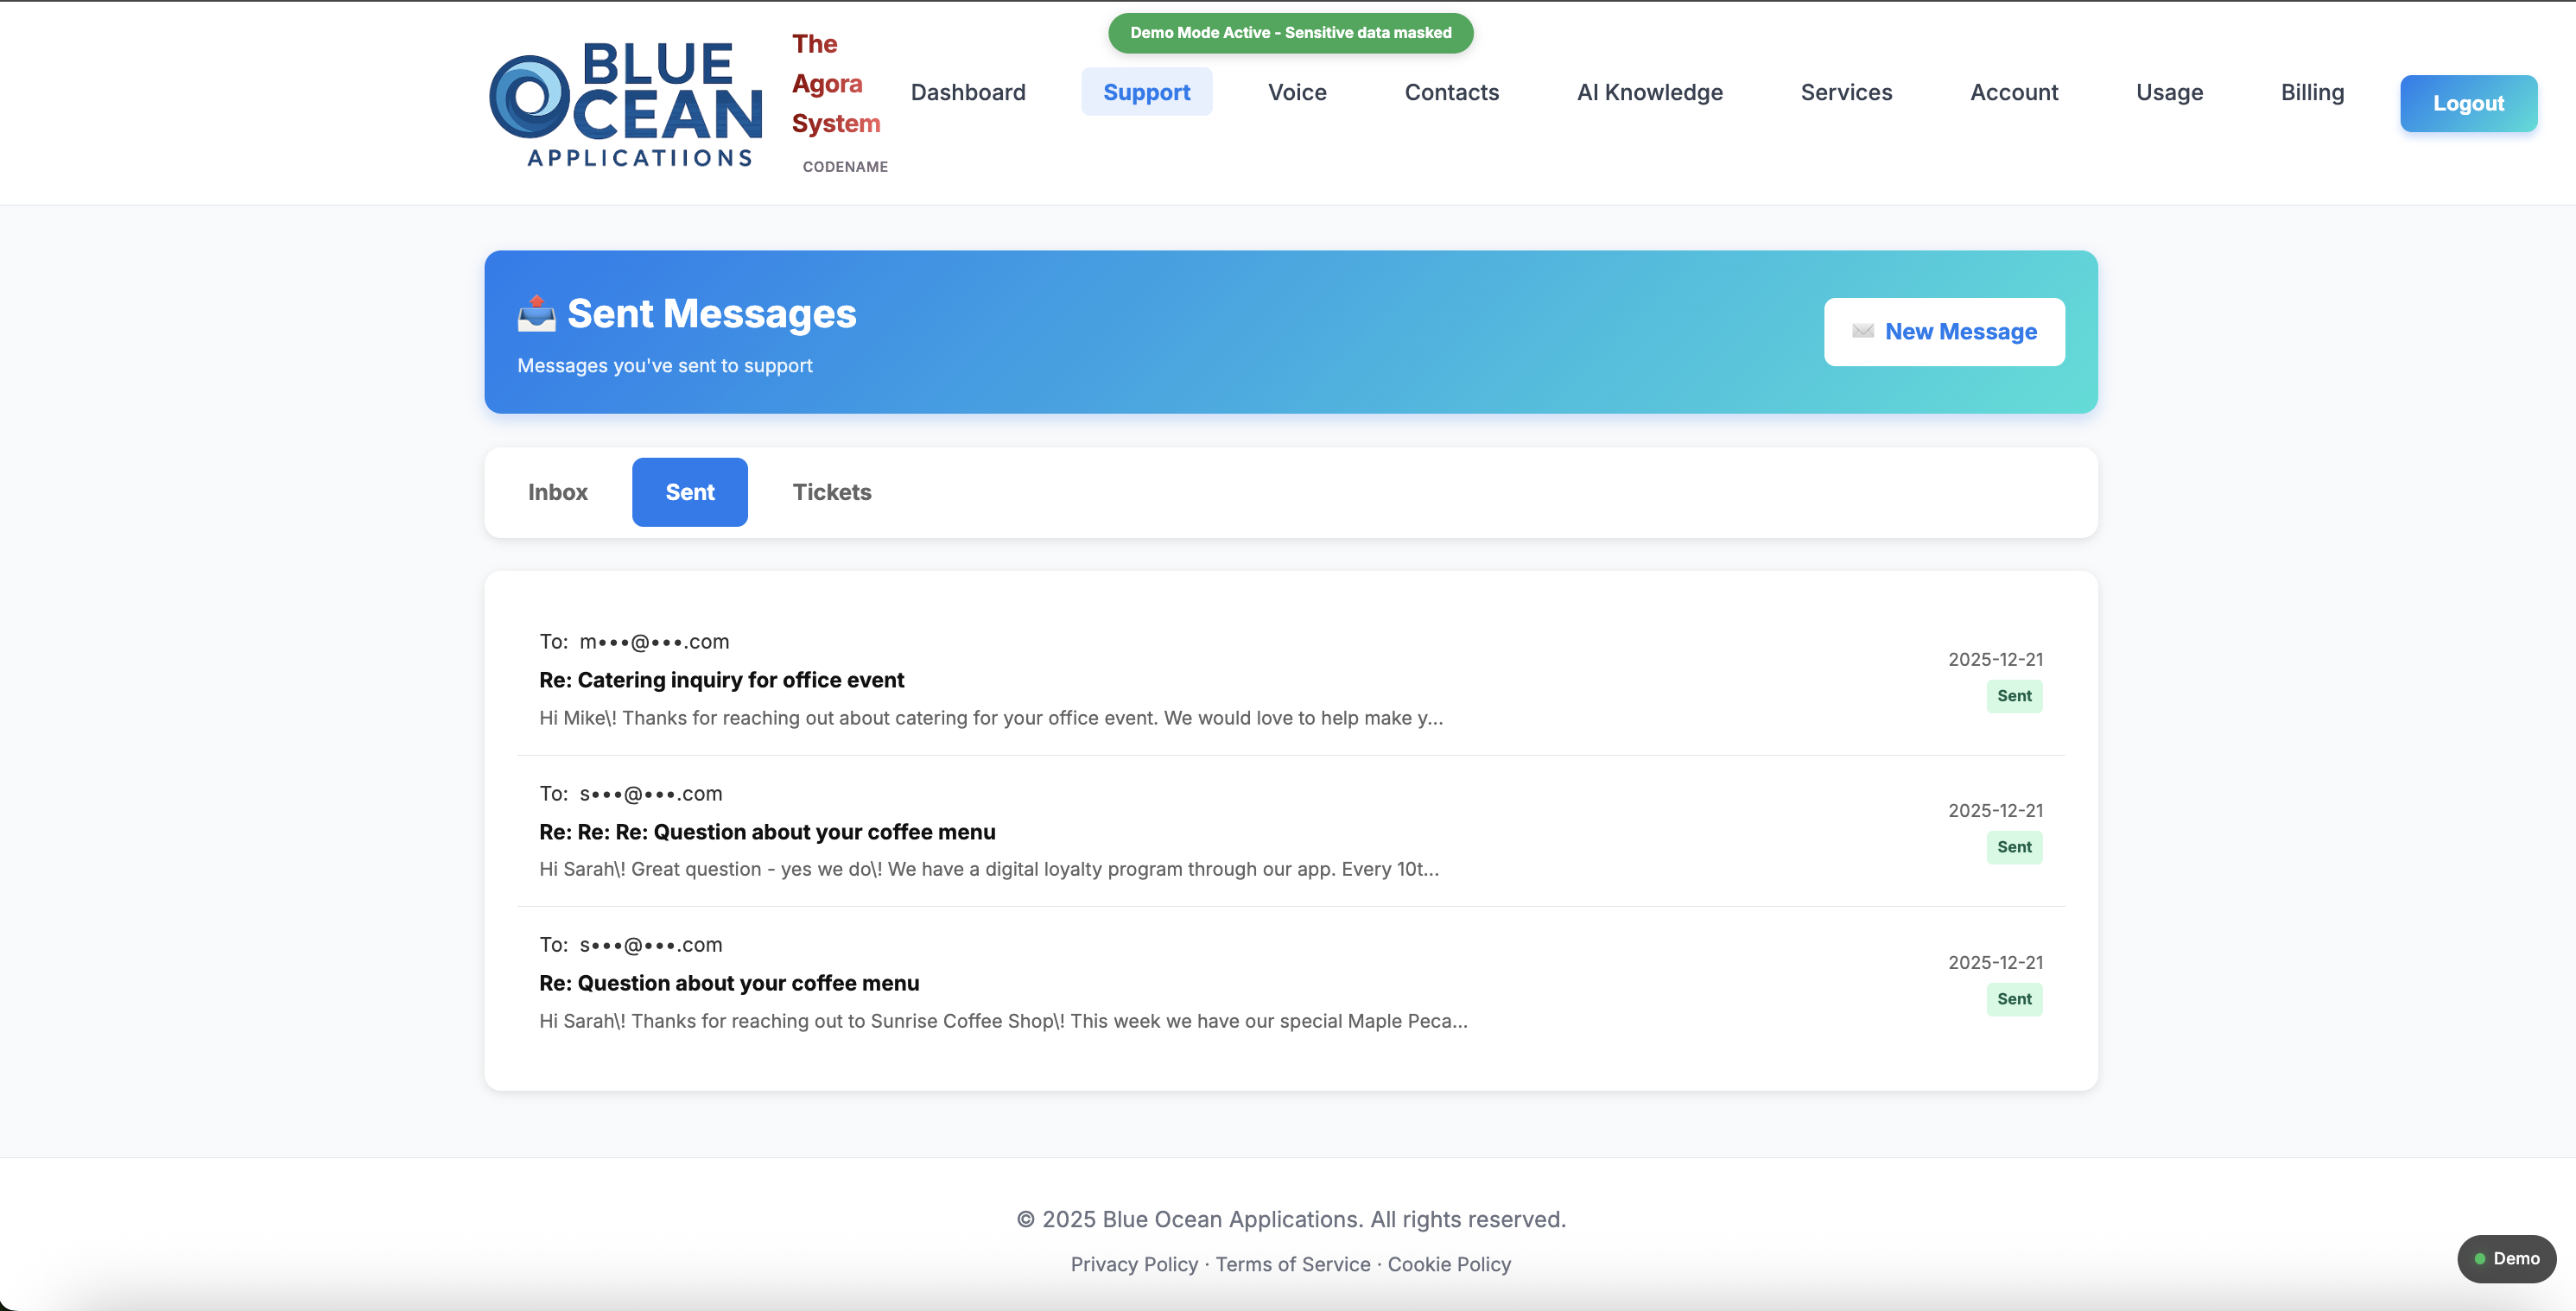The width and height of the screenshot is (2576, 1311).
Task: Open the Terms of Service link
Action: point(1292,1264)
